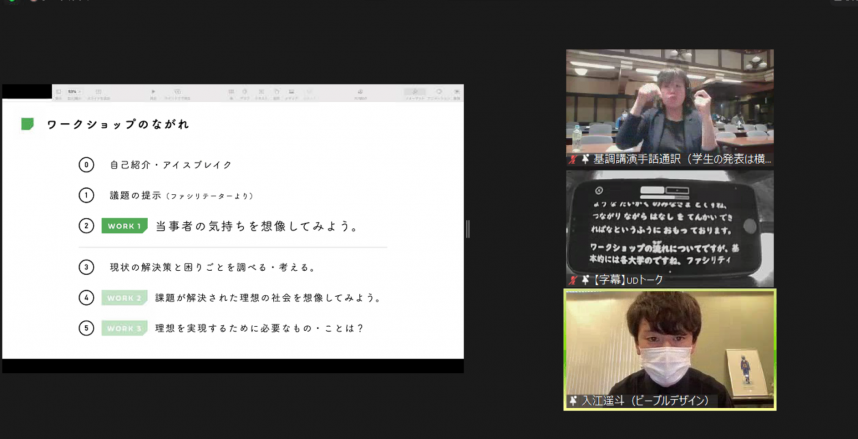The height and width of the screenshot is (439, 858).
Task: Click the Chart icon in the toolbar
Action: pos(245,92)
